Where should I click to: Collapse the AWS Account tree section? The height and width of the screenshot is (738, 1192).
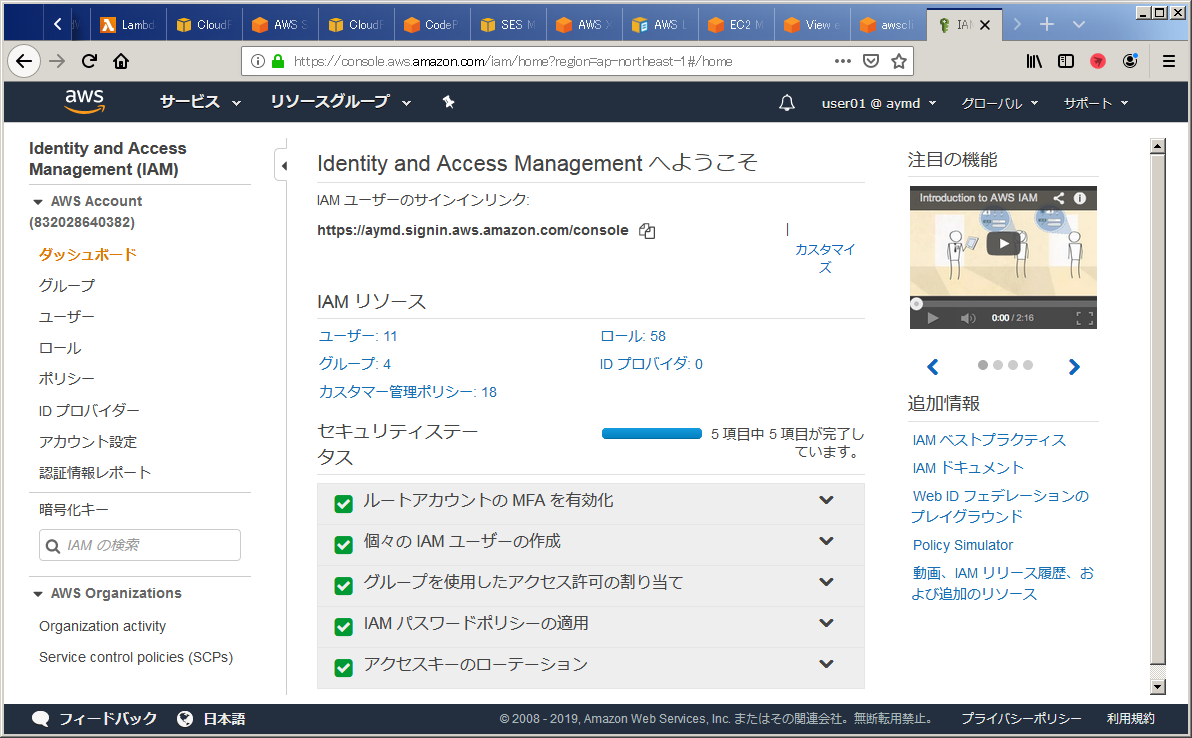37,202
